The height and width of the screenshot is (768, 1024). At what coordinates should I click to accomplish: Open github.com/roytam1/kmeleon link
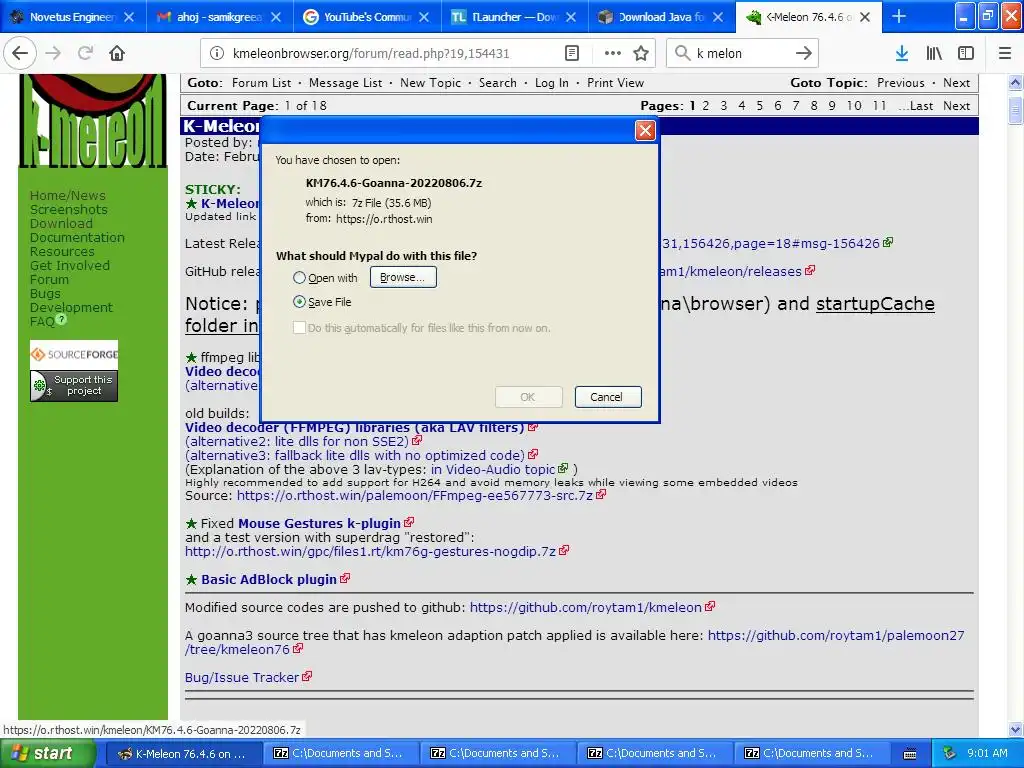click(586, 607)
